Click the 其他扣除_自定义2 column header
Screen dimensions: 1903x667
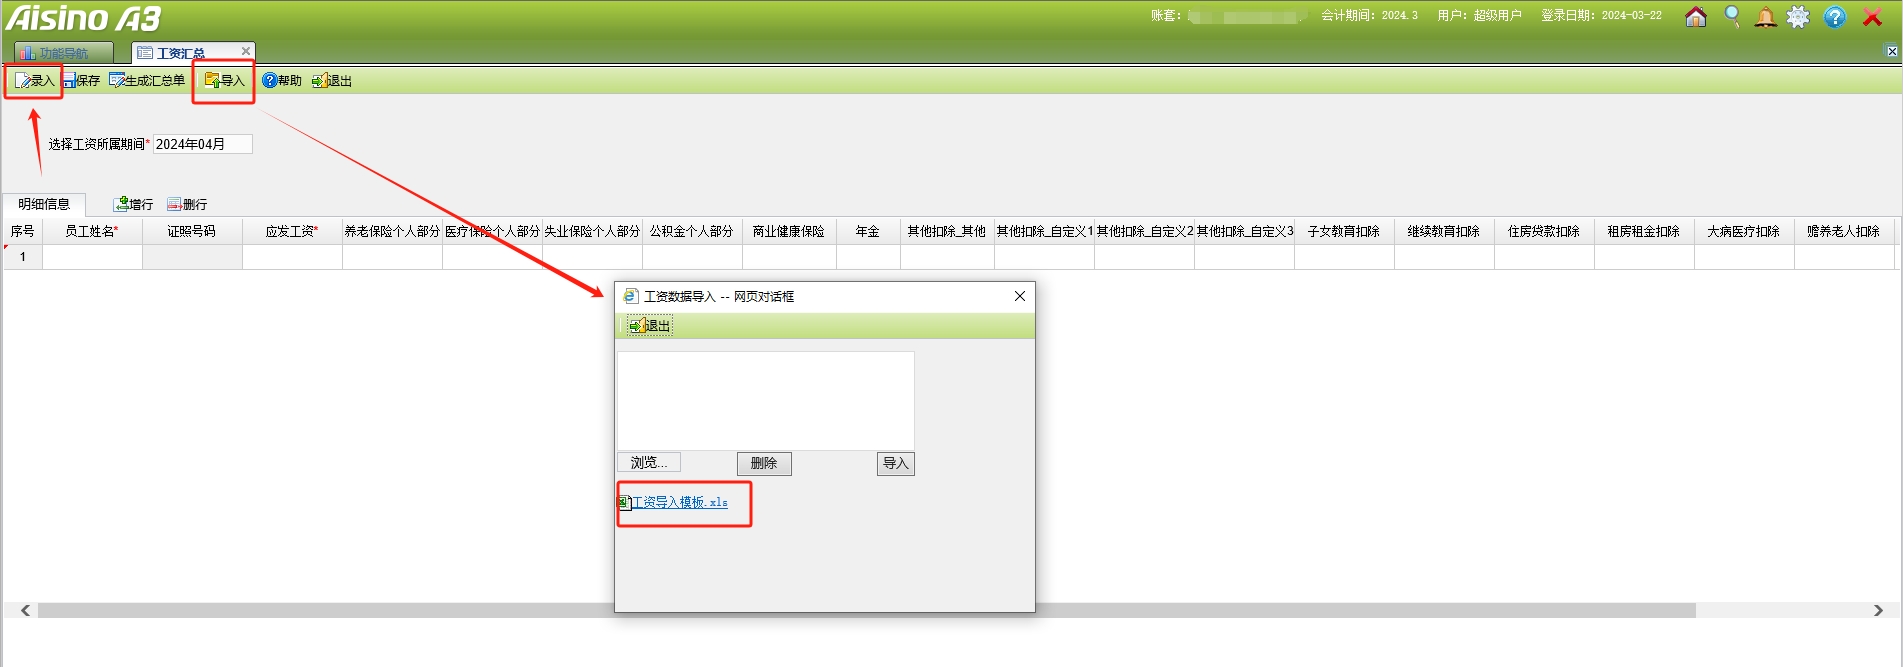pos(1145,231)
